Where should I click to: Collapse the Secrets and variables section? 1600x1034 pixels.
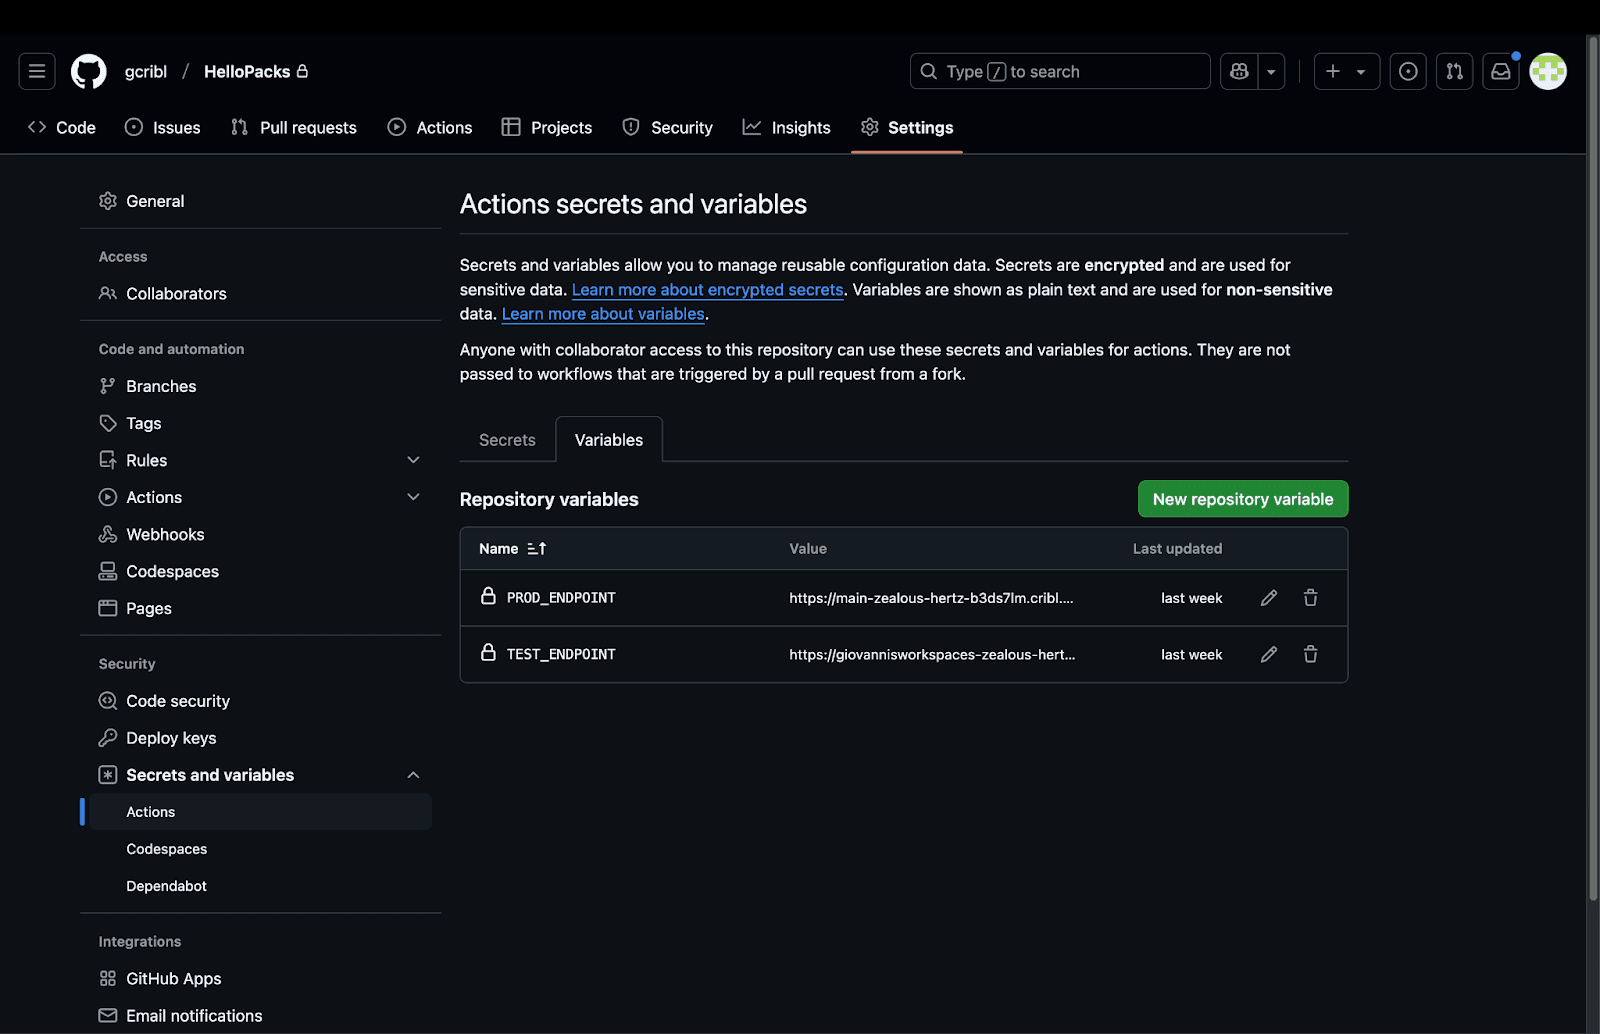pyautogui.click(x=413, y=775)
